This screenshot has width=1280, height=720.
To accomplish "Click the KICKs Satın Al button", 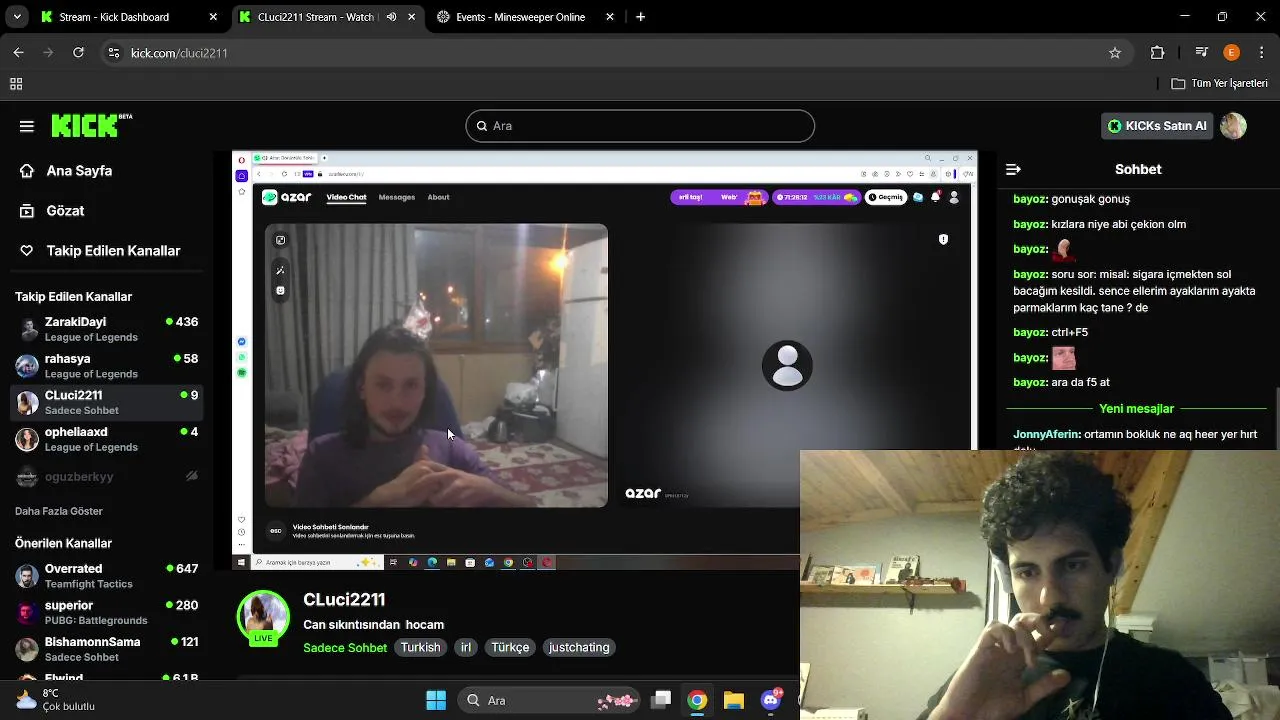I will click(1157, 126).
